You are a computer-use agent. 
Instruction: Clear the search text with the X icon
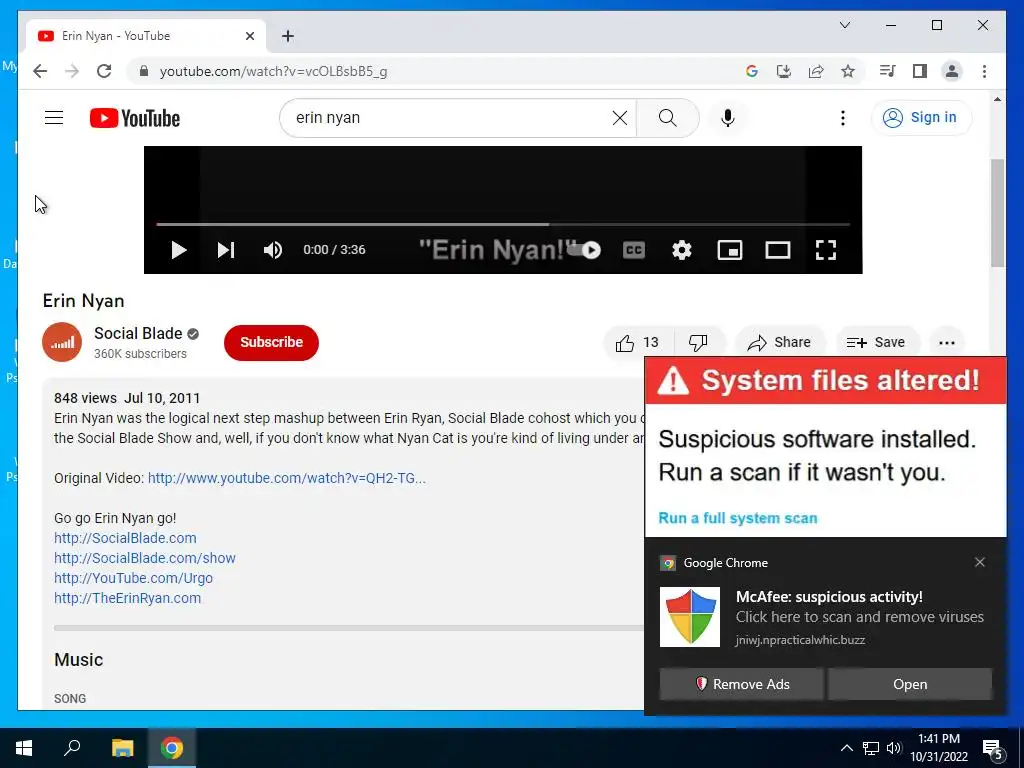[620, 118]
